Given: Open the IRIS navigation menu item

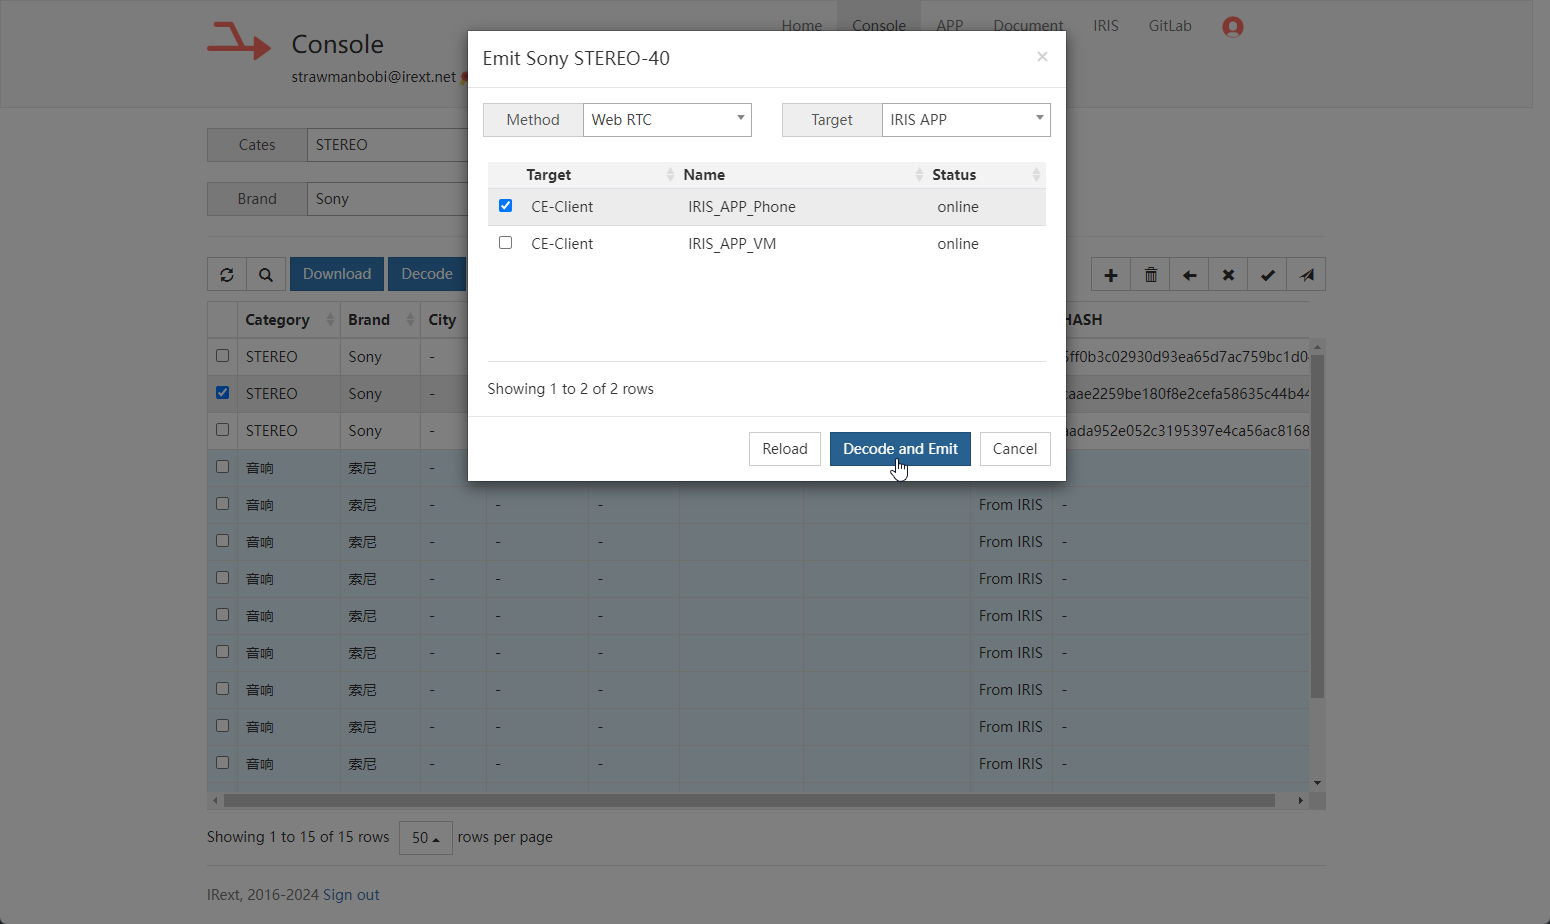Looking at the screenshot, I should pyautogui.click(x=1105, y=26).
